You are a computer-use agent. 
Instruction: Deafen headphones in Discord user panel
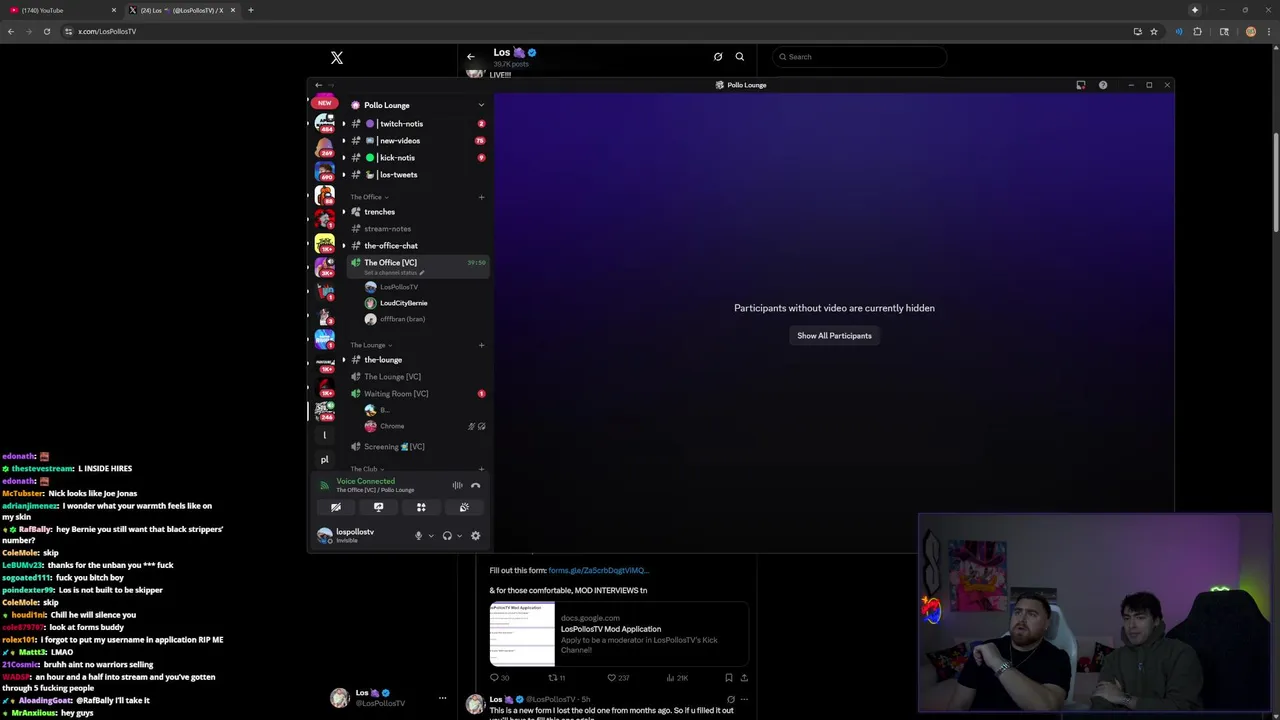click(x=447, y=536)
